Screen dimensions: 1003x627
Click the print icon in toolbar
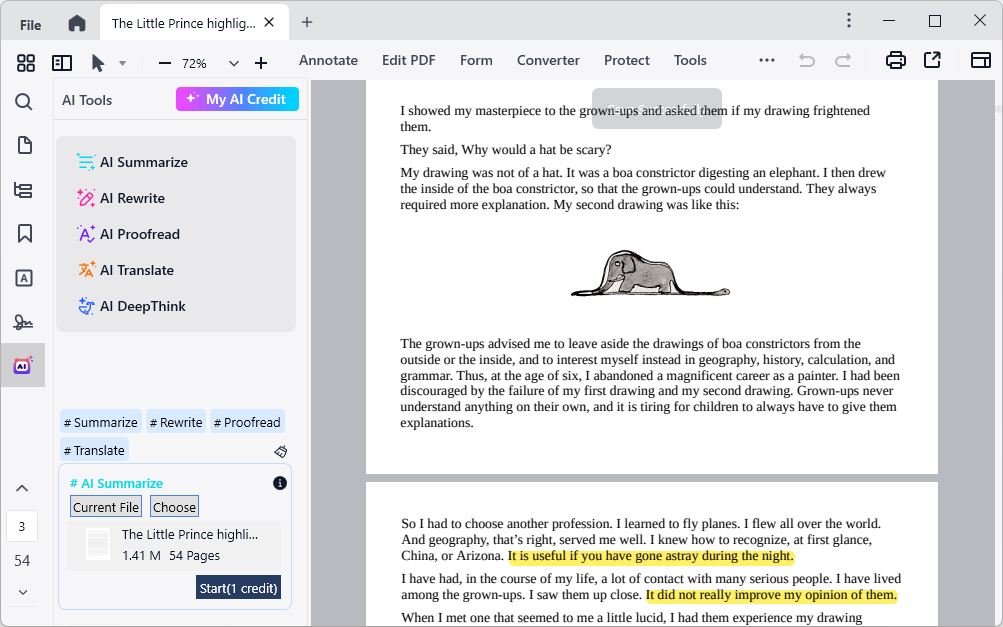tap(895, 61)
